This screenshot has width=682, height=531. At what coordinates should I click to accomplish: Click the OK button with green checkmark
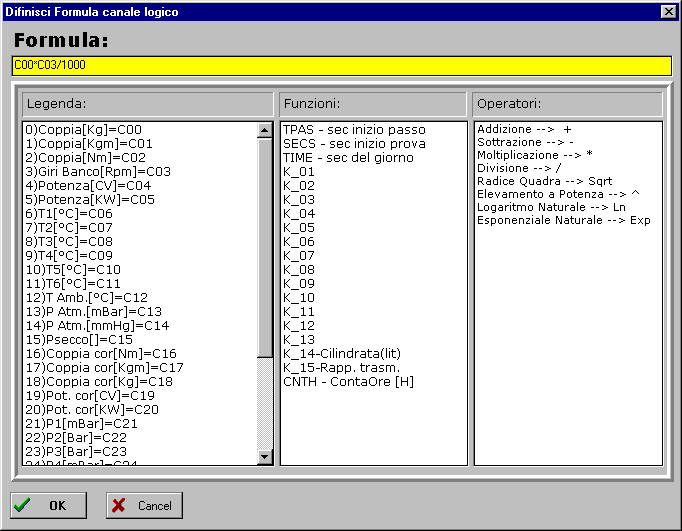point(48,505)
